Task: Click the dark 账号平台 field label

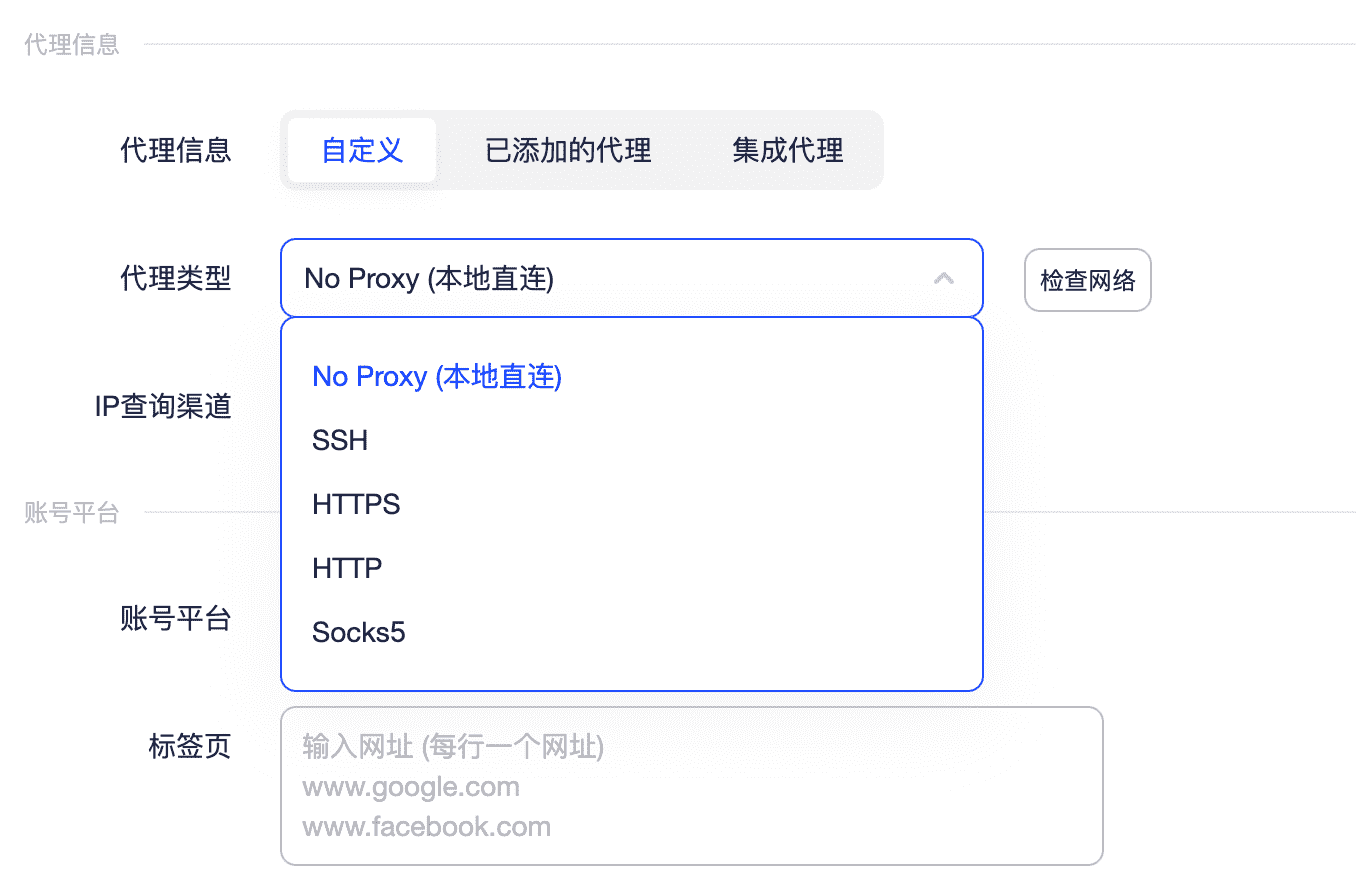Action: tap(176, 618)
